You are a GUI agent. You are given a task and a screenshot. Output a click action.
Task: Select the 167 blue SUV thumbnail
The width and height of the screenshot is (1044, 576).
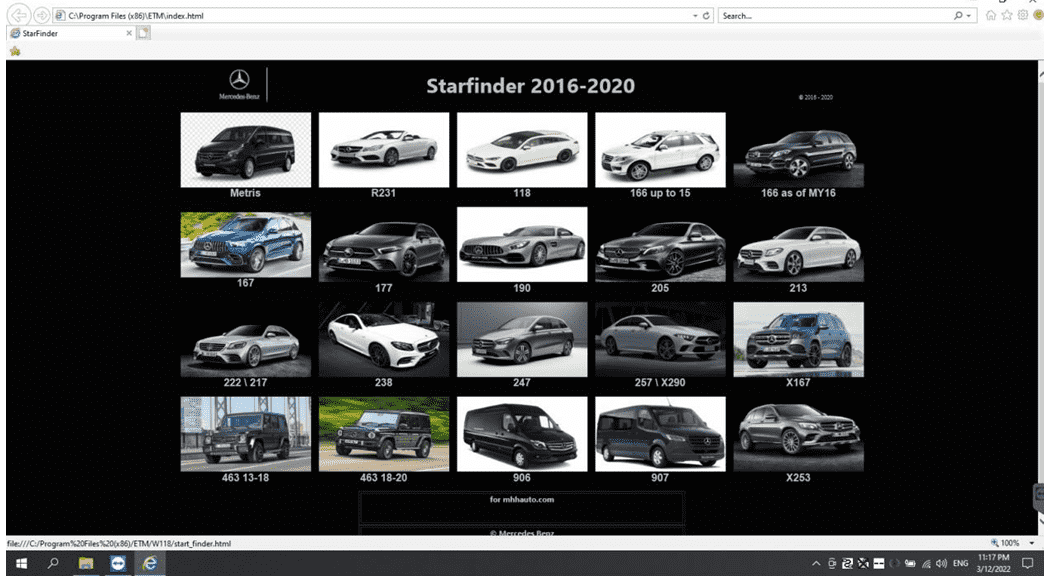[246, 244]
